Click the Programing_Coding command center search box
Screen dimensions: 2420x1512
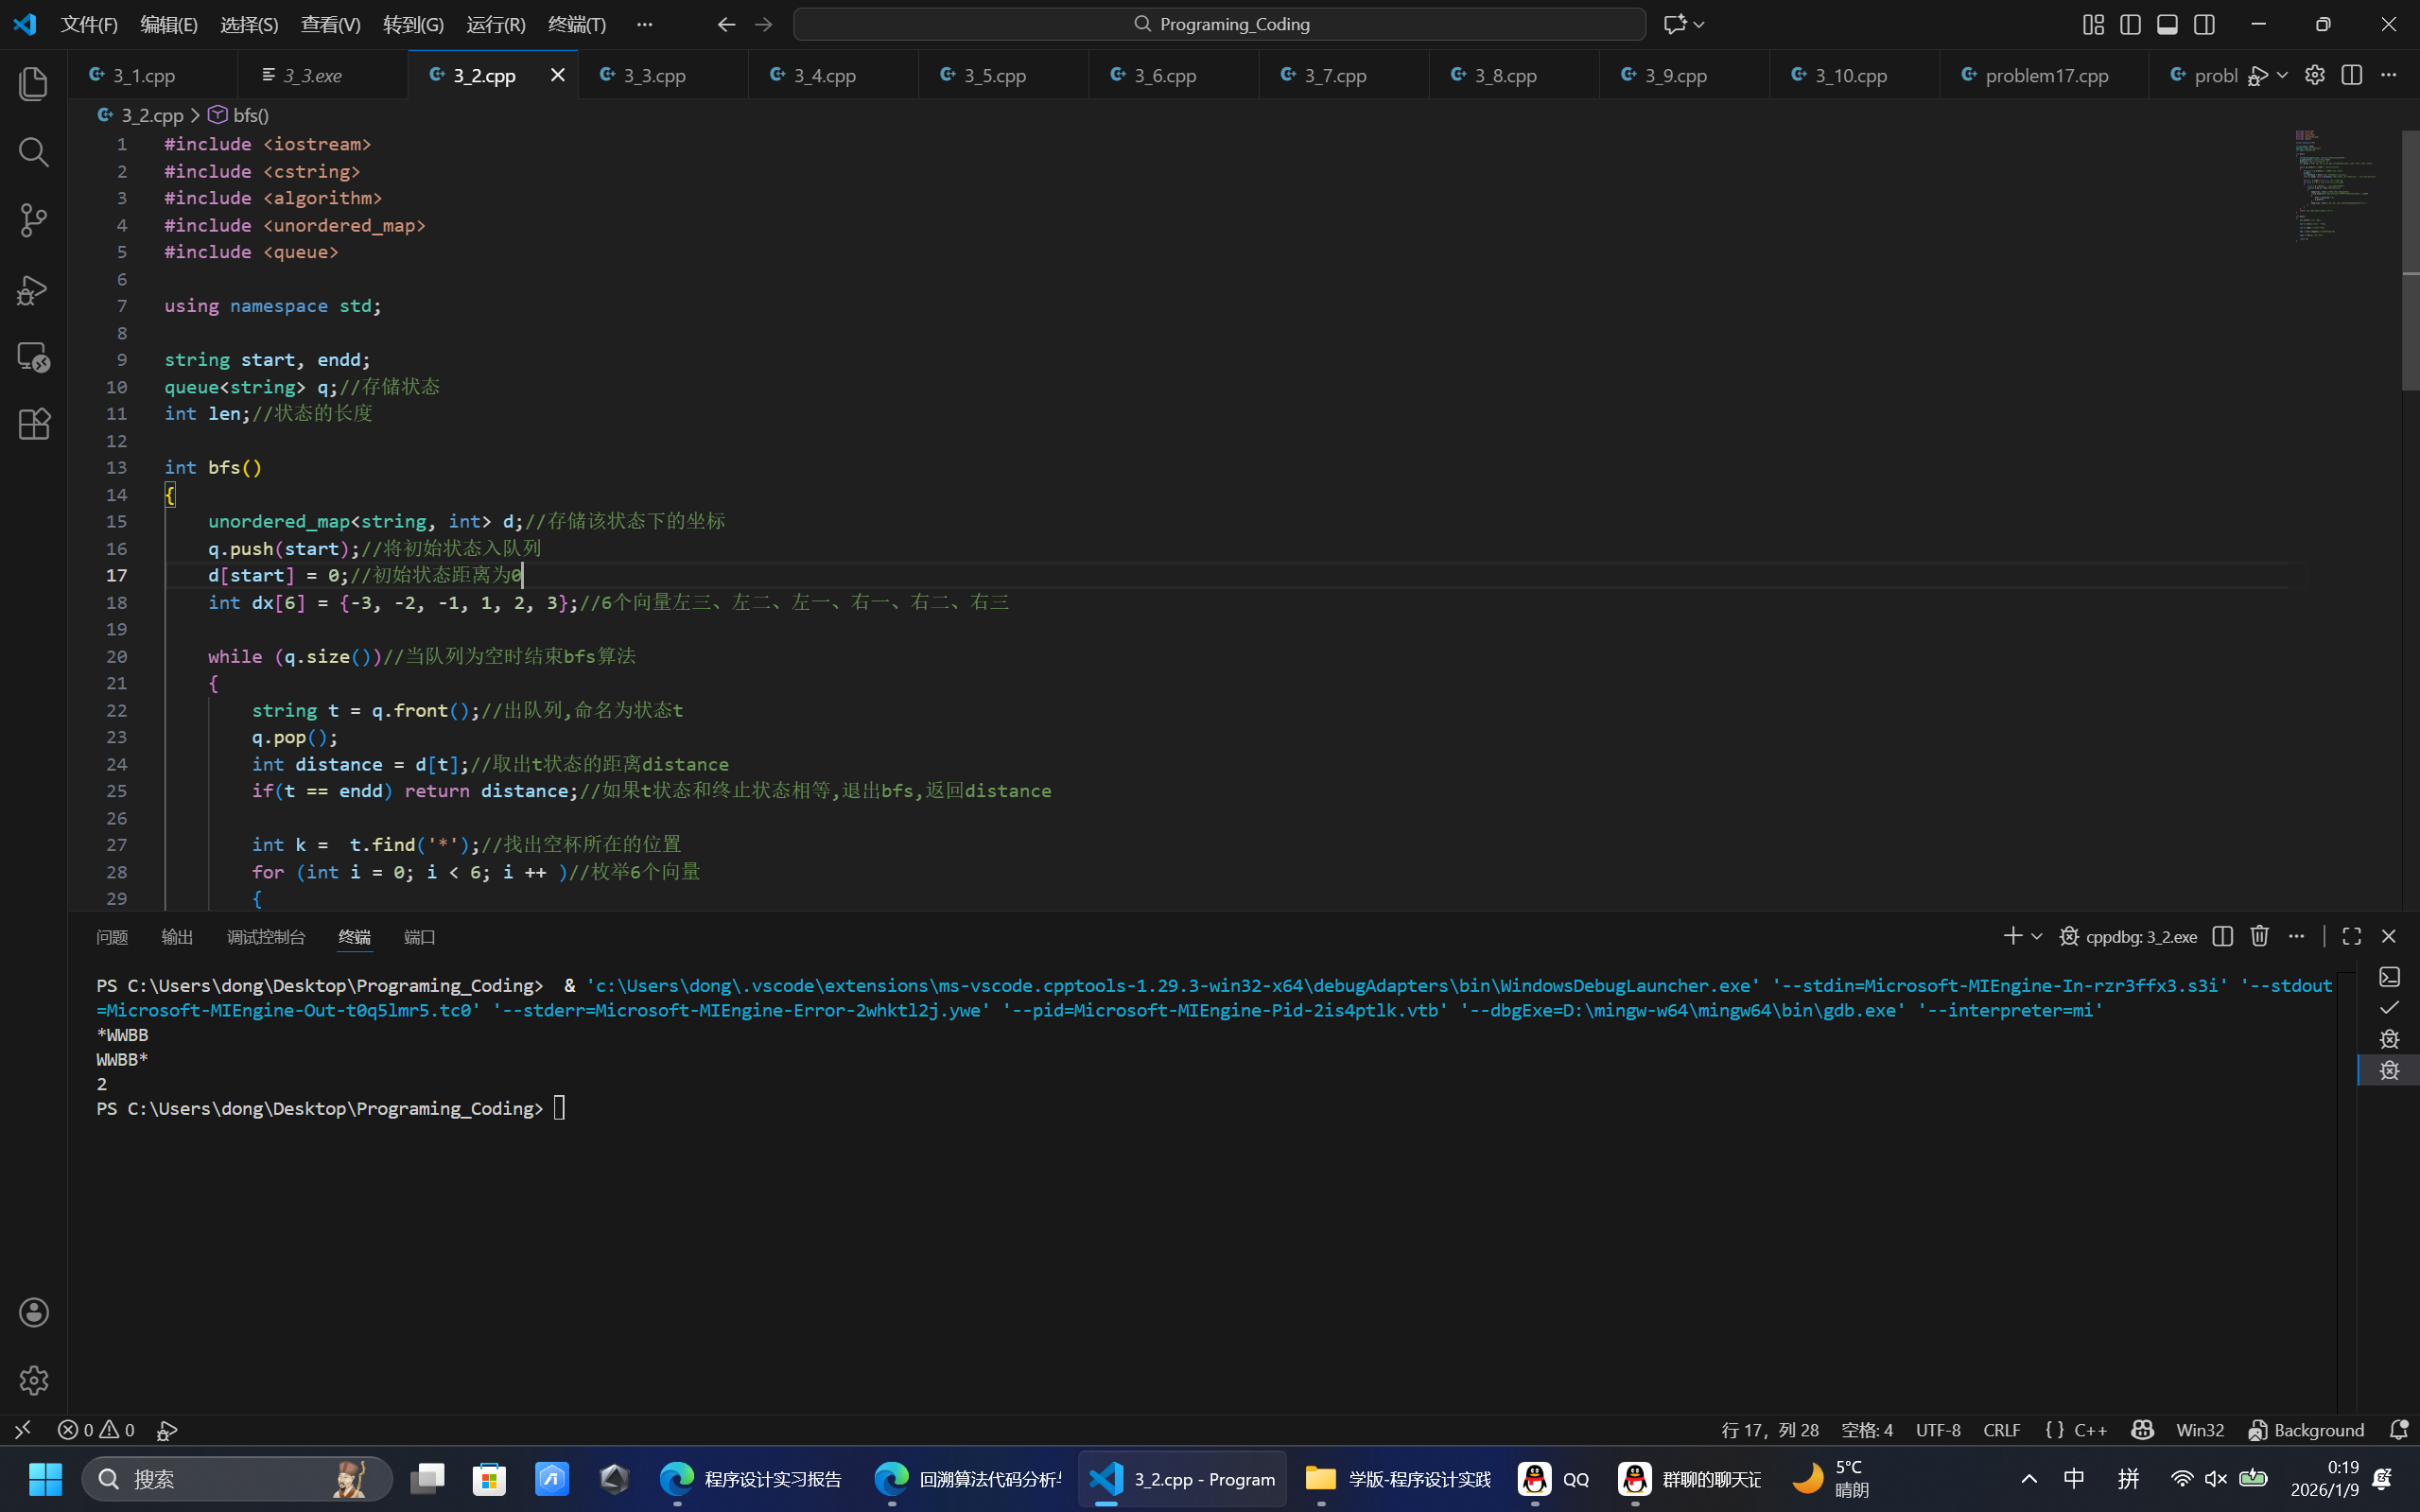tap(1219, 24)
